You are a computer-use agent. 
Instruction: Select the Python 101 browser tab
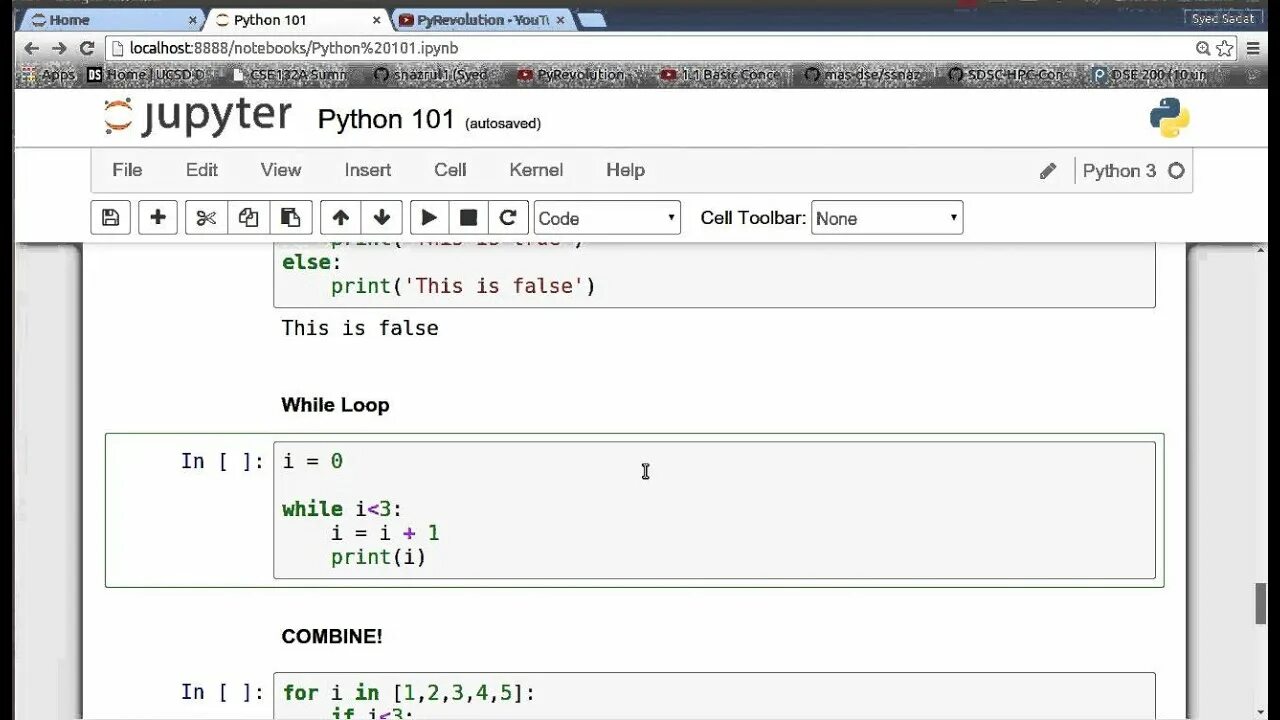pyautogui.click(x=296, y=20)
